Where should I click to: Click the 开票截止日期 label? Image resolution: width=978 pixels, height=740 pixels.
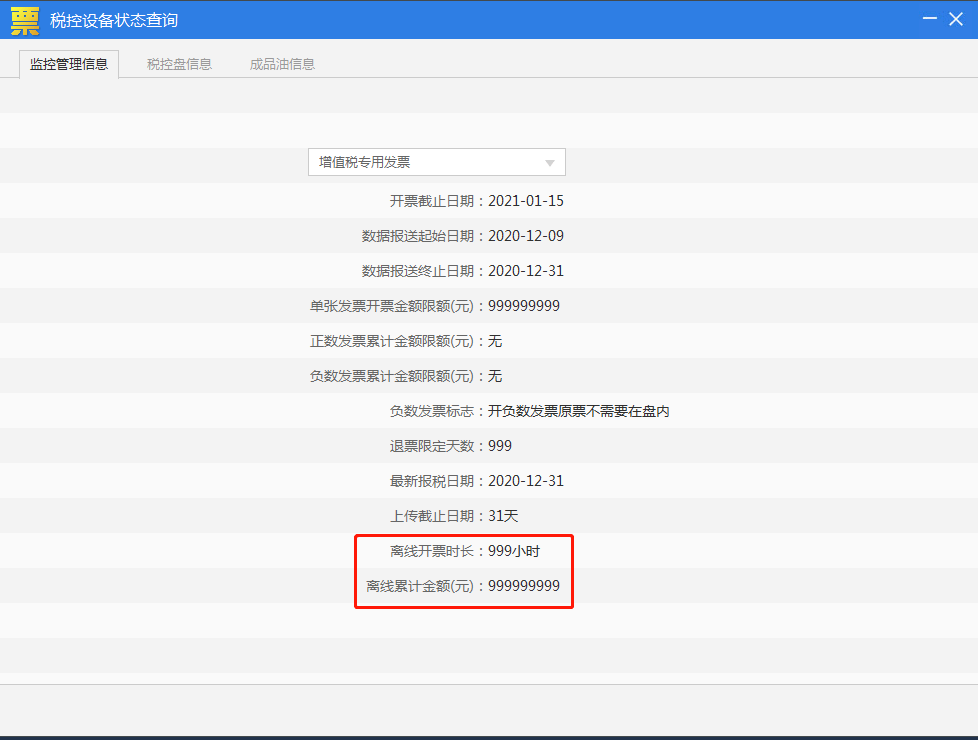tap(432, 201)
